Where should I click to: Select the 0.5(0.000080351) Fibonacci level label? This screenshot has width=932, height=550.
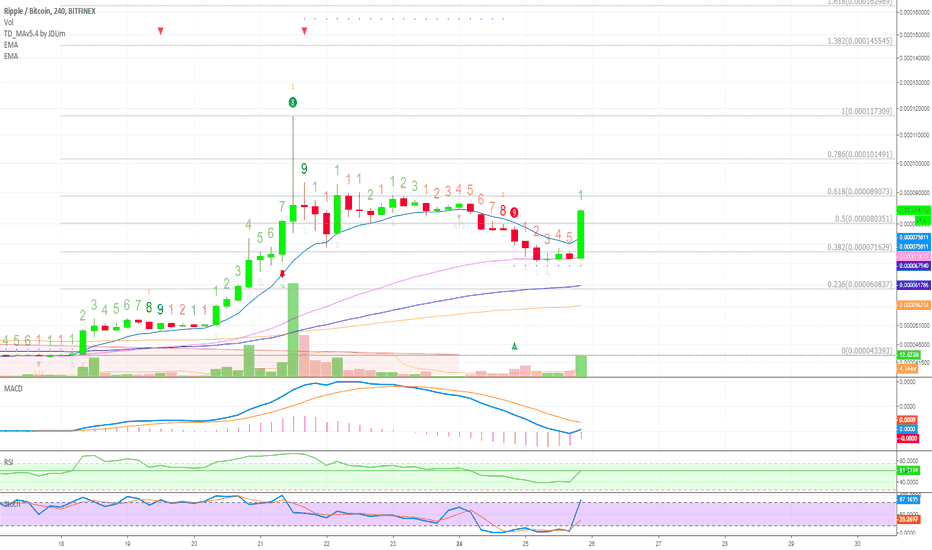point(863,219)
